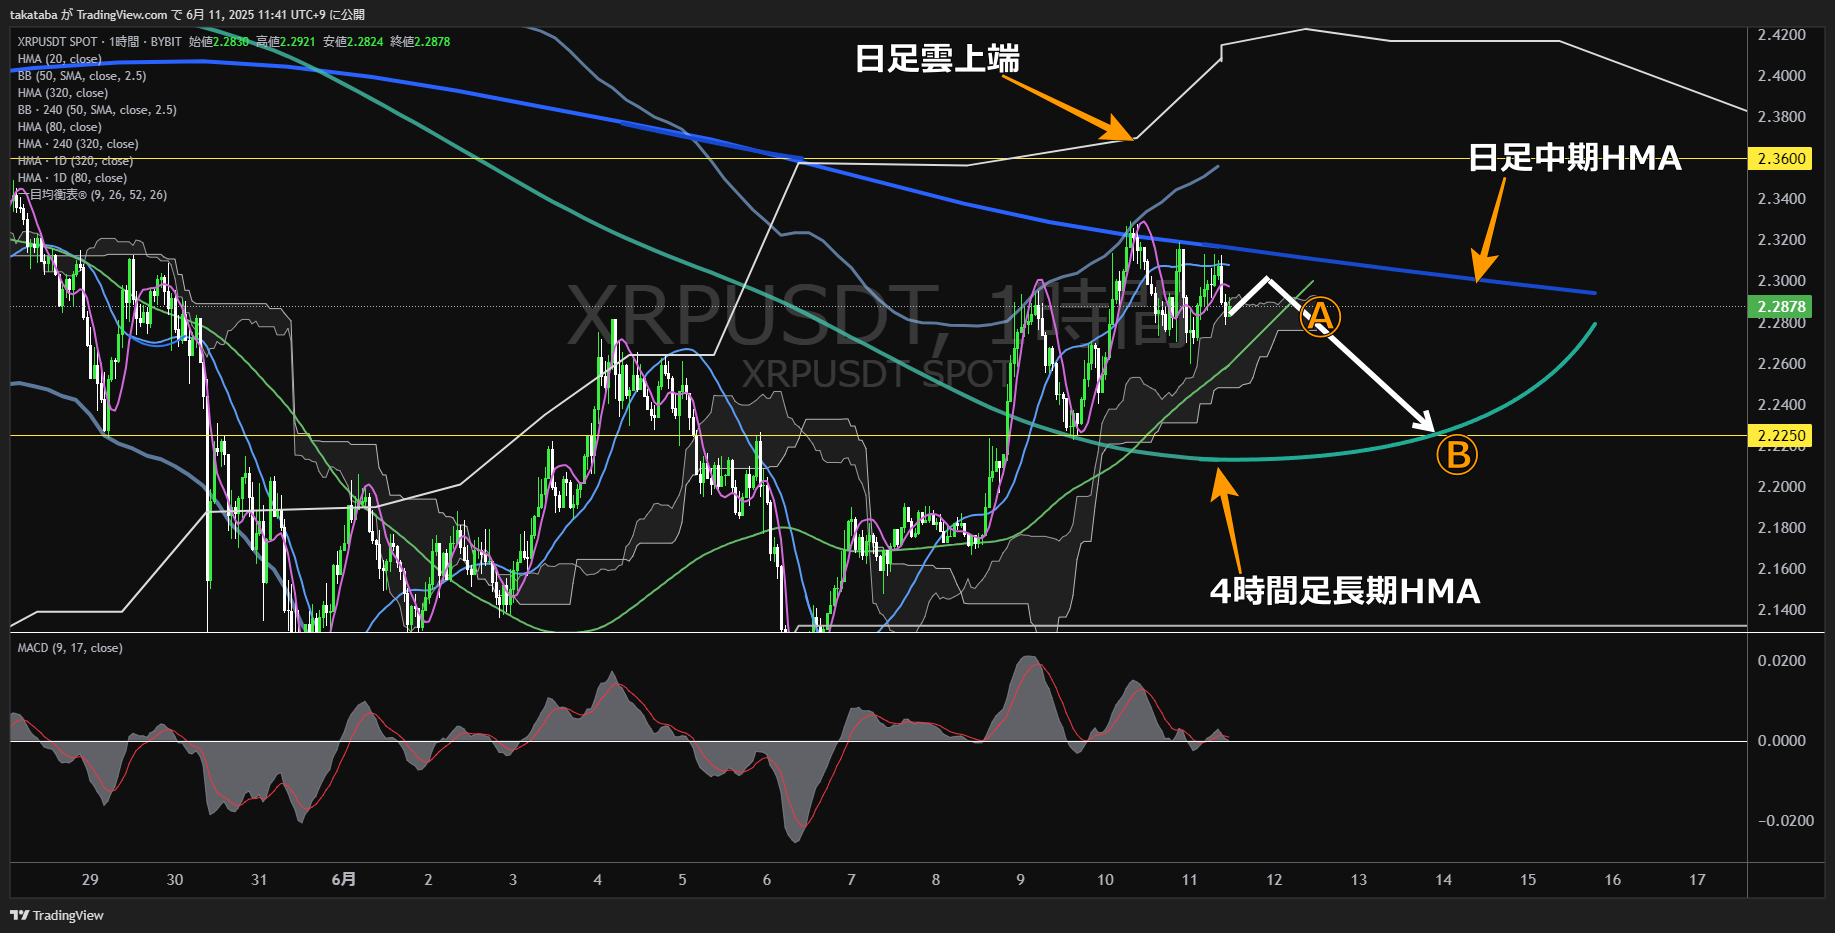
Task: Click the circled 'A' marker label
Action: [1320, 317]
